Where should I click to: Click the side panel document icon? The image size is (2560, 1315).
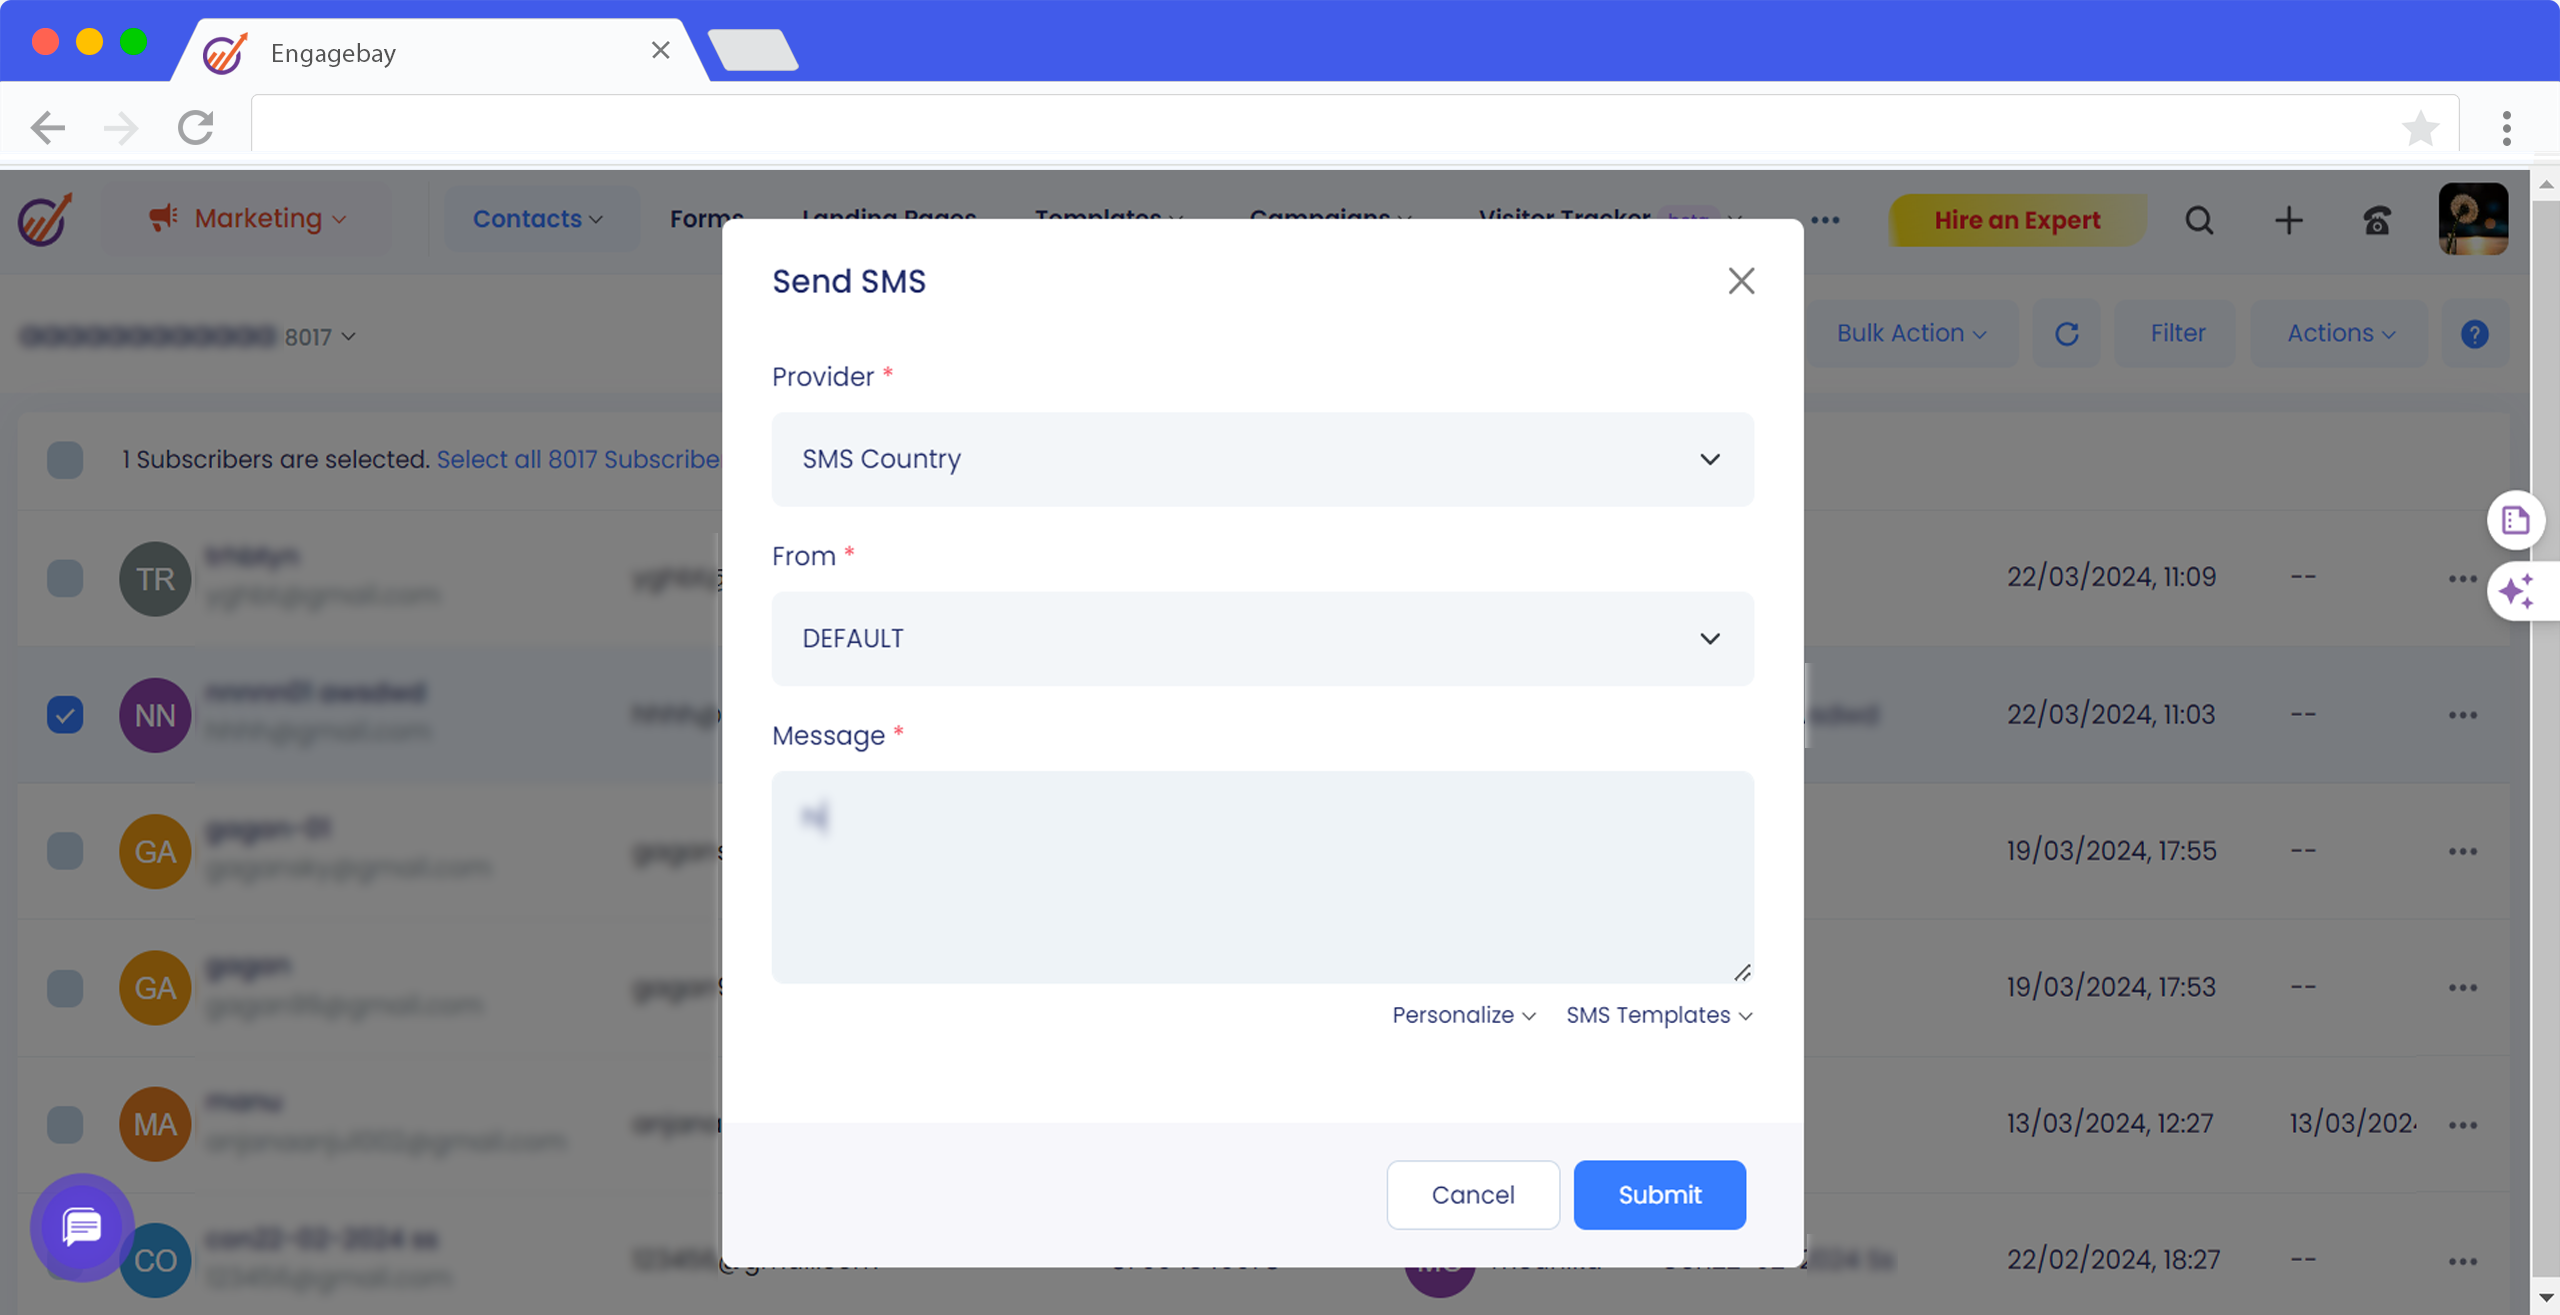(x=2516, y=520)
